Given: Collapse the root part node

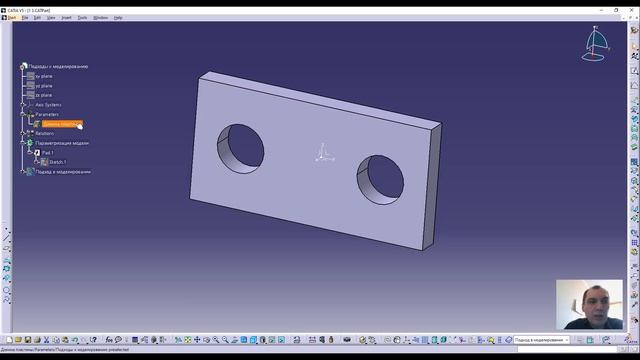Looking at the screenshot, I should (23, 67).
